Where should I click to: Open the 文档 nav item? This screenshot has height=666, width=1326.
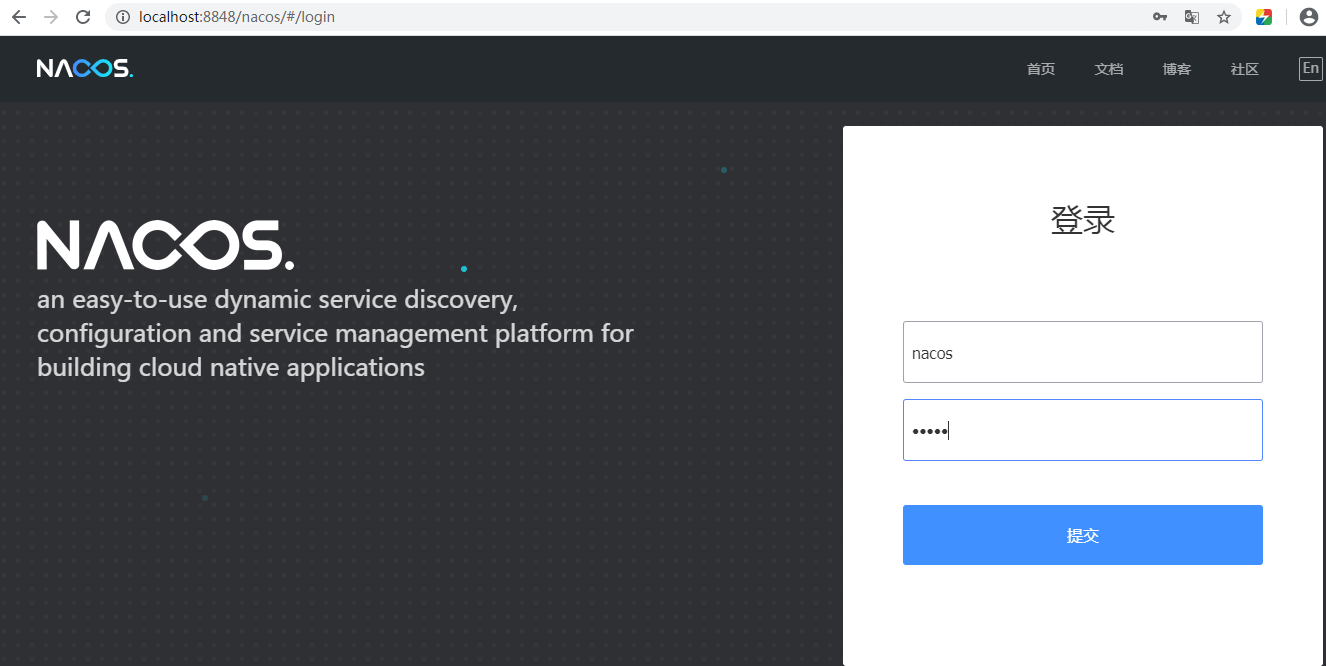pyautogui.click(x=1109, y=69)
